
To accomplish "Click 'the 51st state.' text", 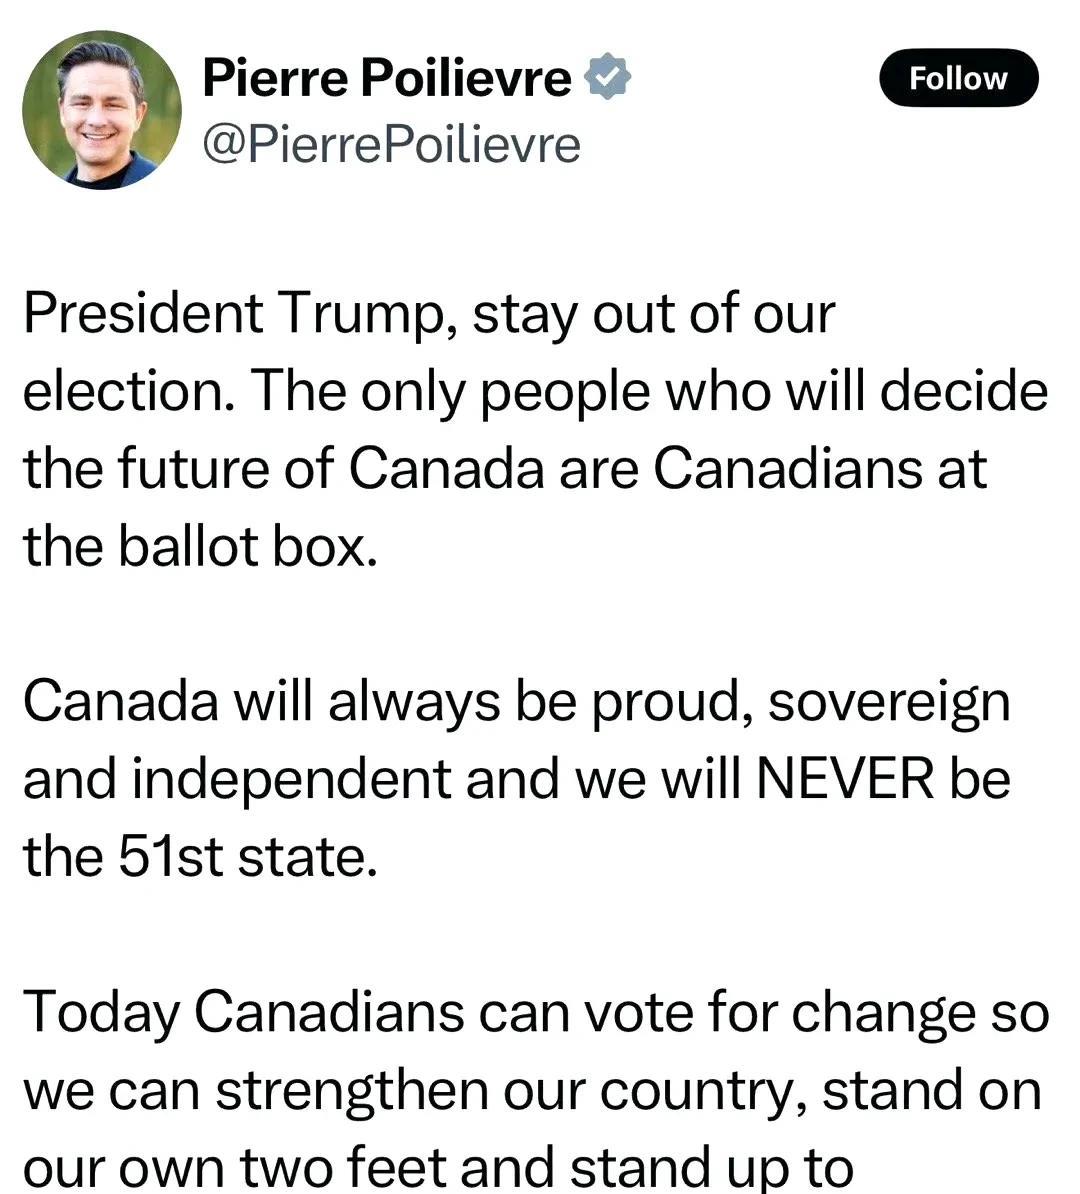I will pyautogui.click(x=200, y=857).
